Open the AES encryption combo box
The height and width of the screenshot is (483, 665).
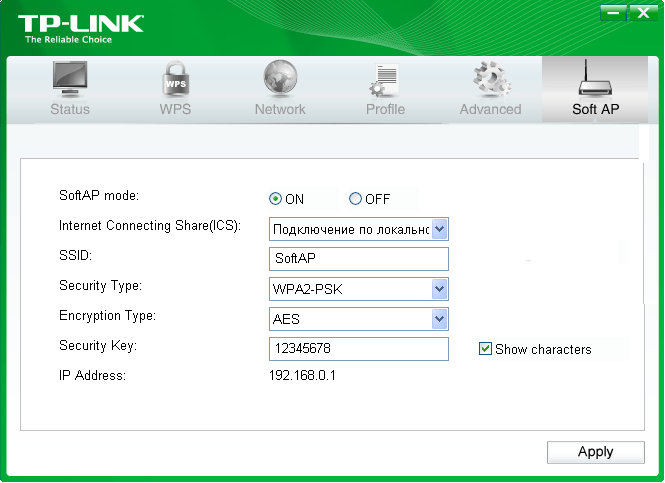tap(359, 319)
